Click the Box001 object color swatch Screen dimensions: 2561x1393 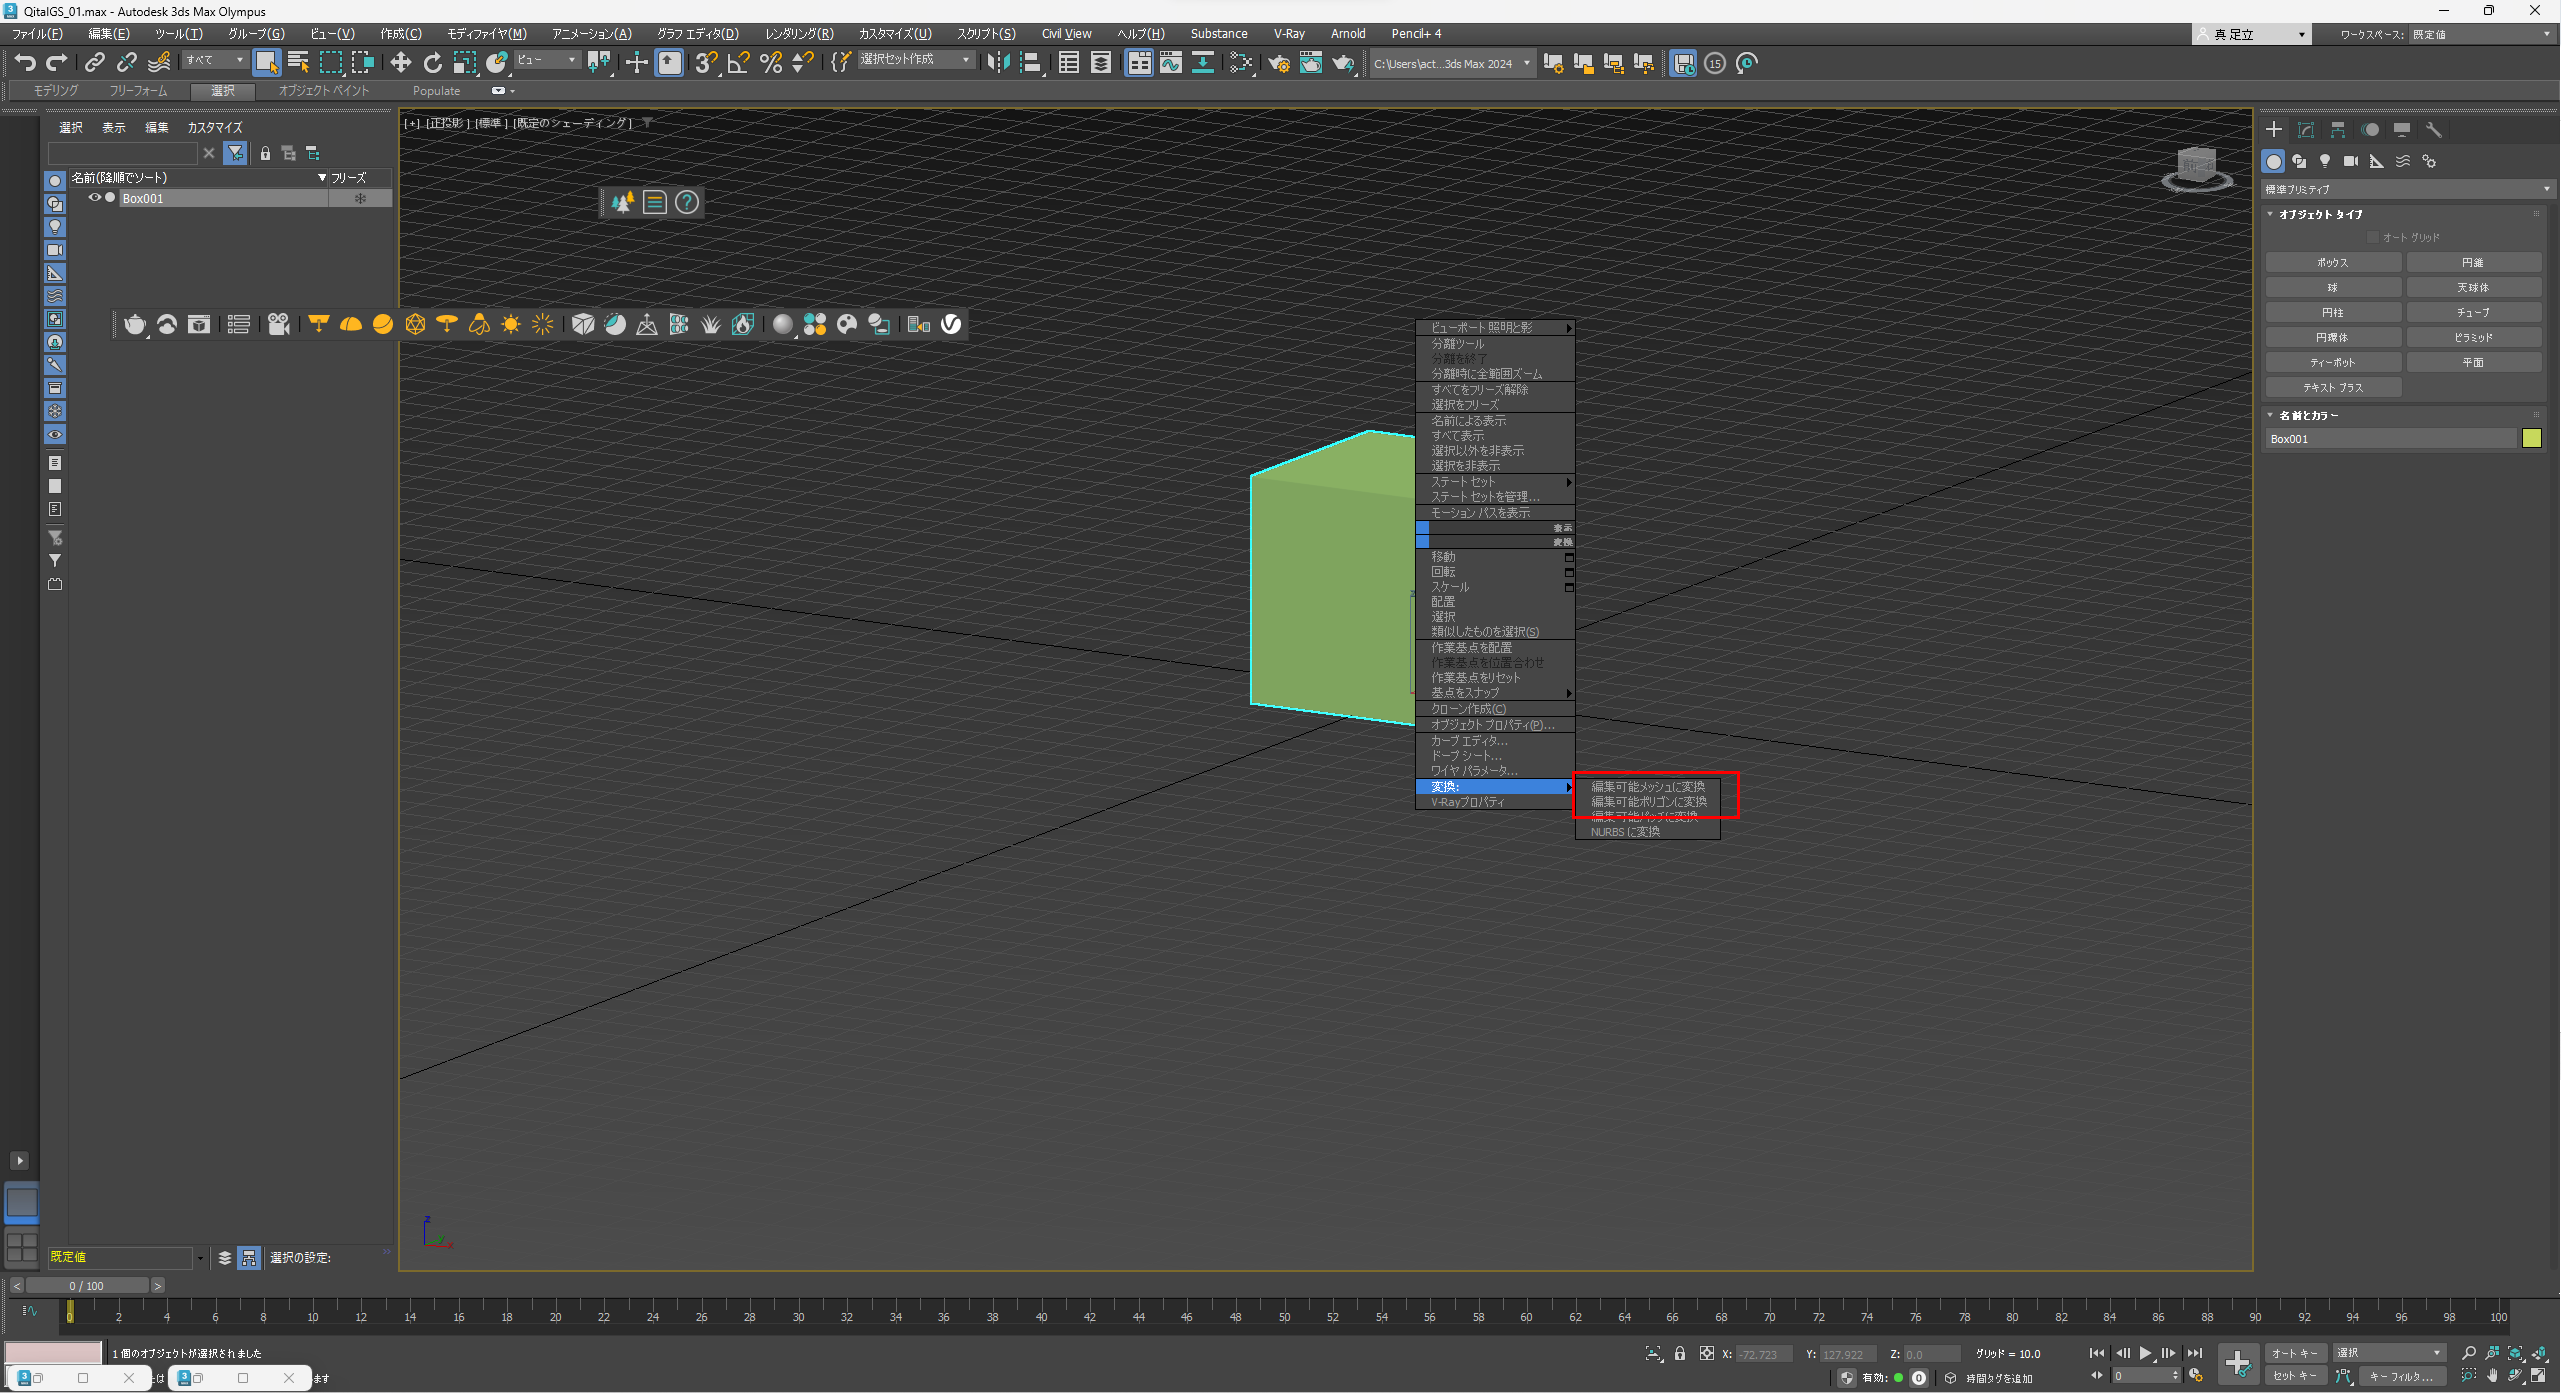coord(2531,439)
